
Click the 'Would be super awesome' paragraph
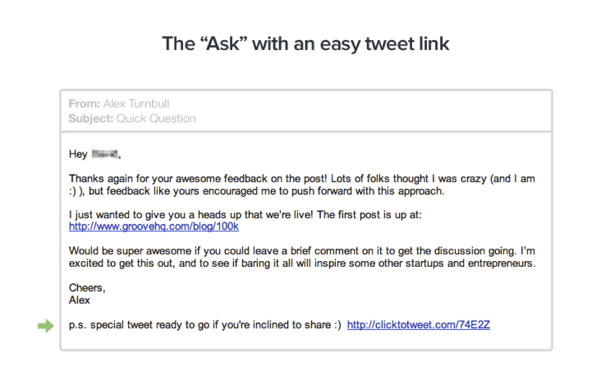point(302,257)
